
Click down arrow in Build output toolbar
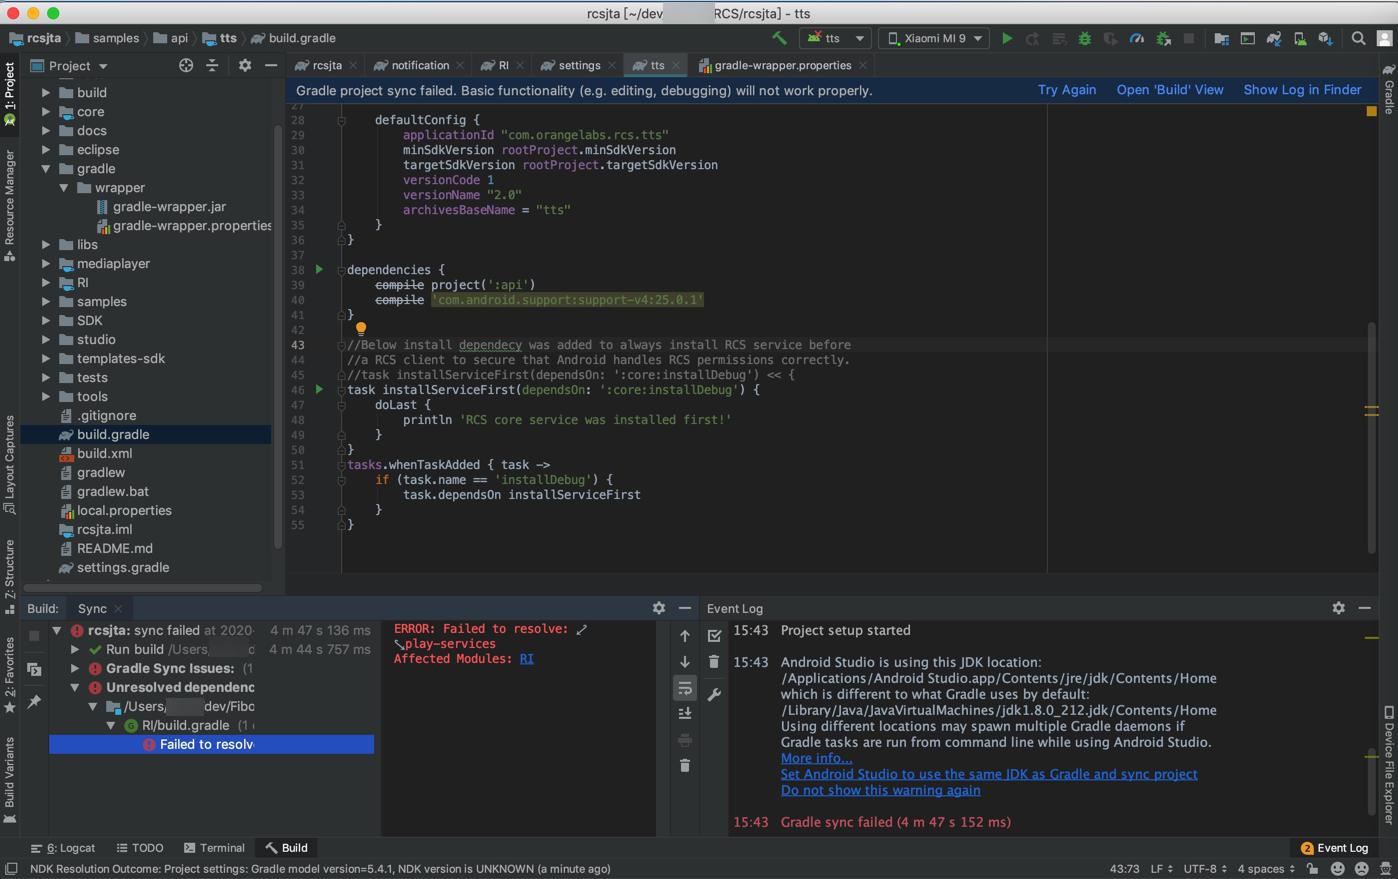pyautogui.click(x=685, y=662)
